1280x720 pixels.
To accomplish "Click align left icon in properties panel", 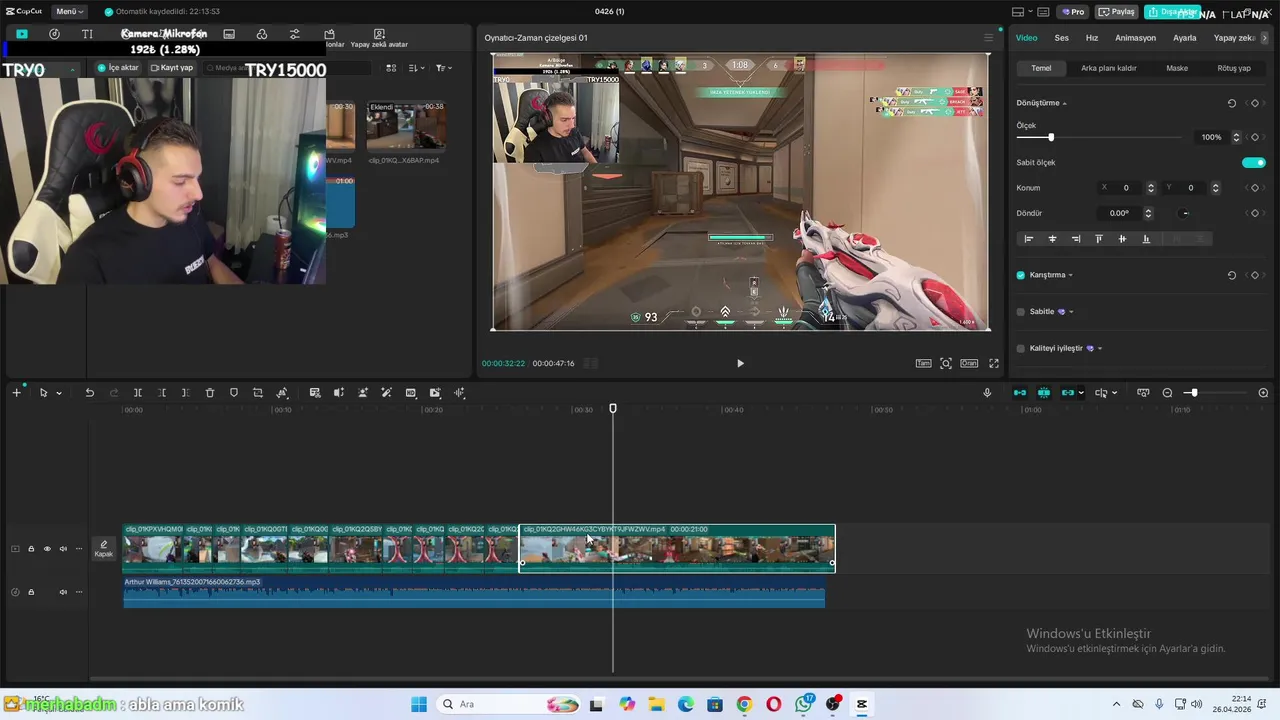I will click(x=1029, y=239).
